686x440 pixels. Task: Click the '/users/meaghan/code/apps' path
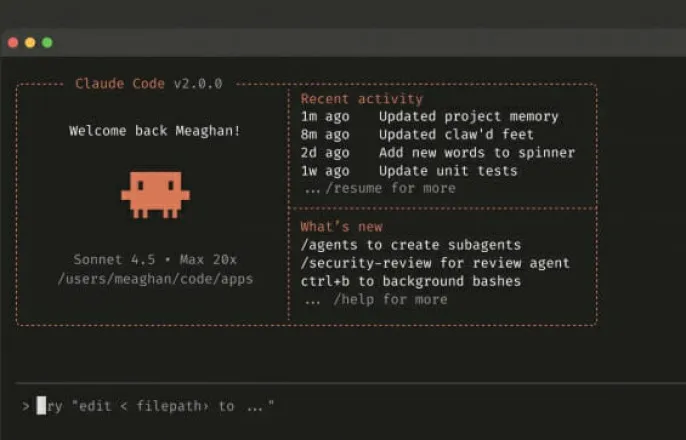[x=155, y=279]
